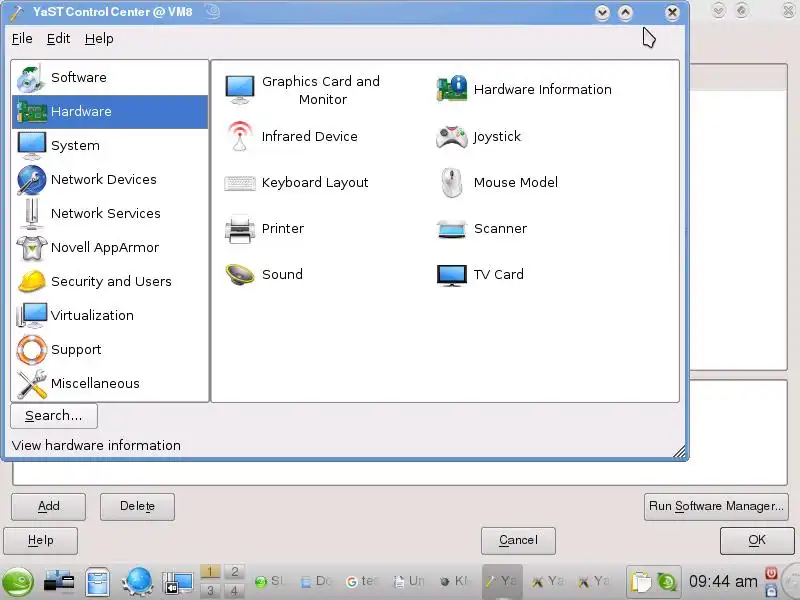The height and width of the screenshot is (600, 800).
Task: Switch to virtual desktop 4 in pager
Action: coord(234,591)
